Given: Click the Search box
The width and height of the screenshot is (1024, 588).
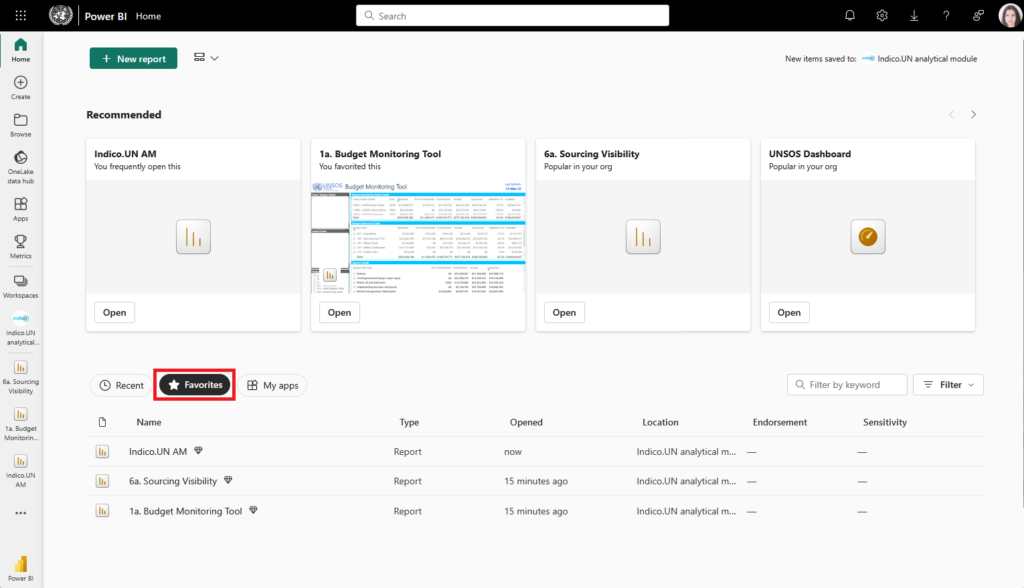Looking at the screenshot, I should click(513, 16).
